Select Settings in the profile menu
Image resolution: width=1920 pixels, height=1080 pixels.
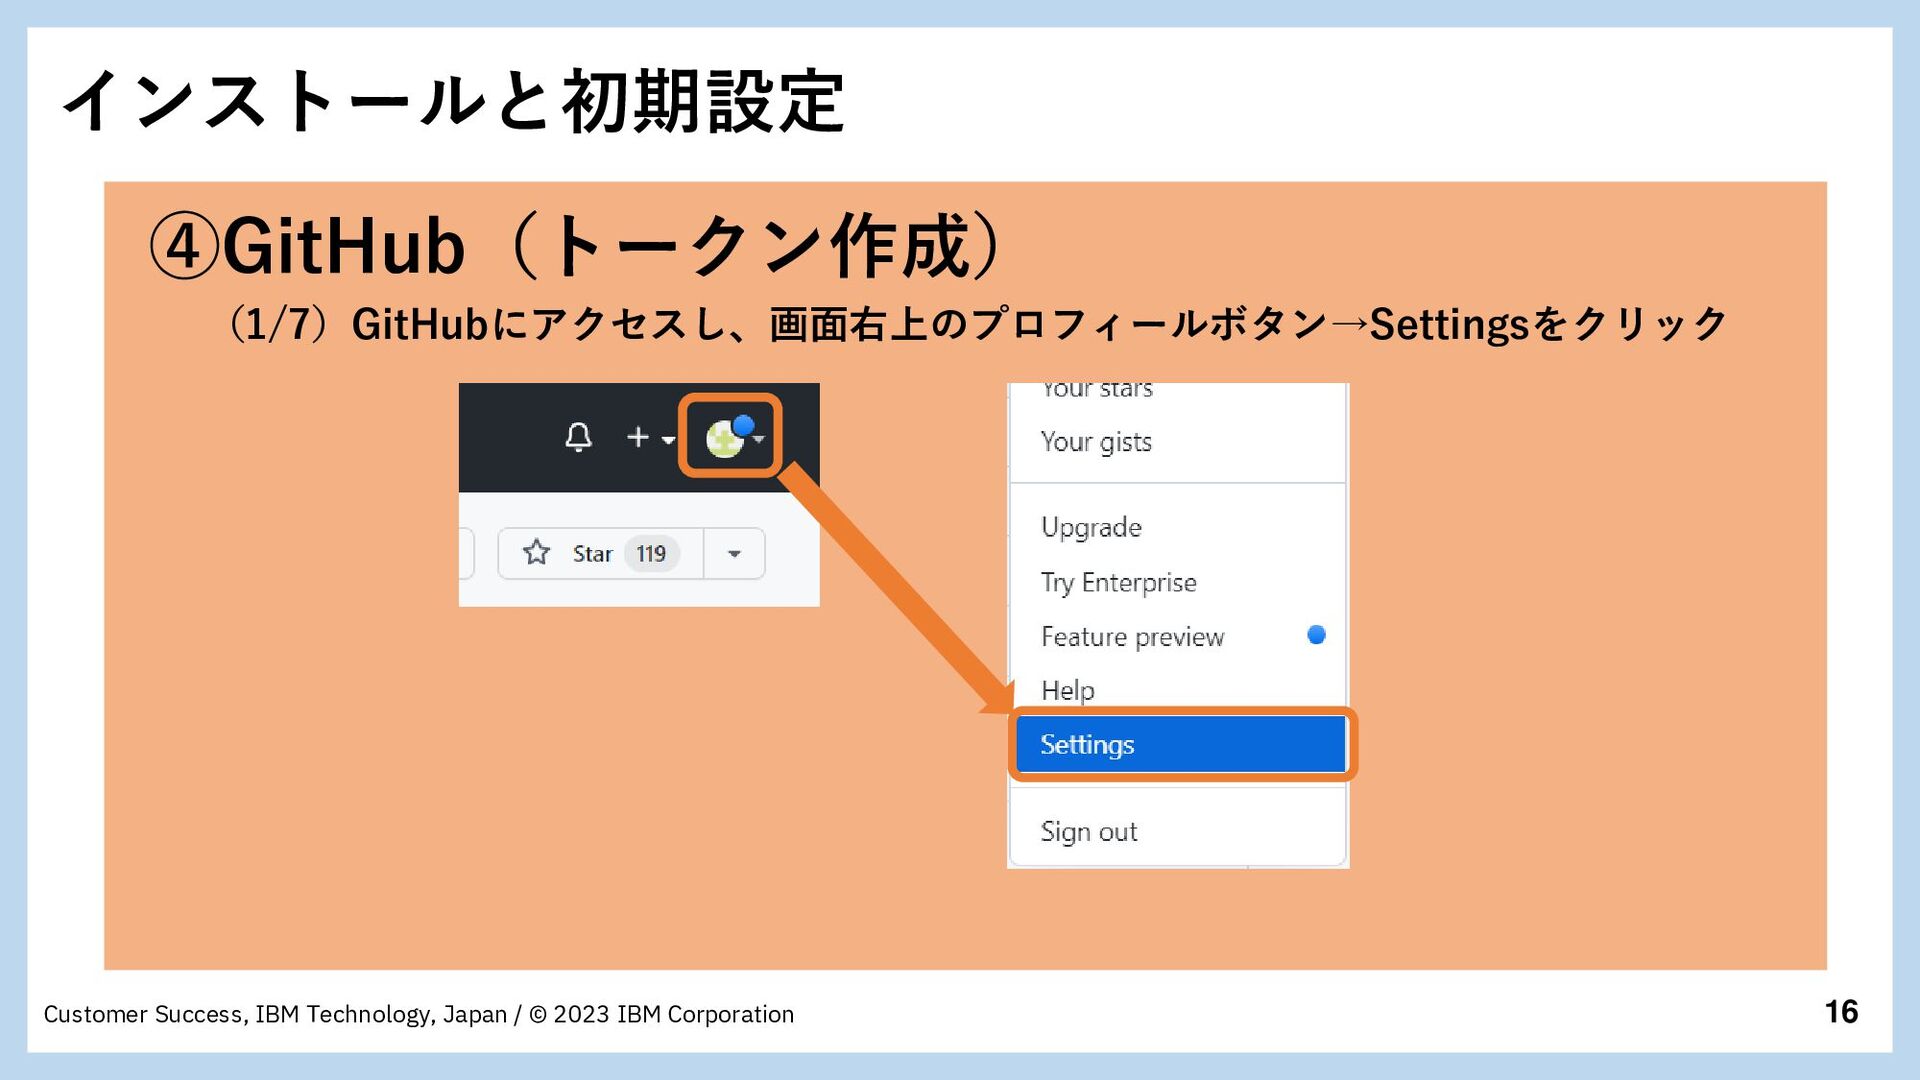point(1180,744)
